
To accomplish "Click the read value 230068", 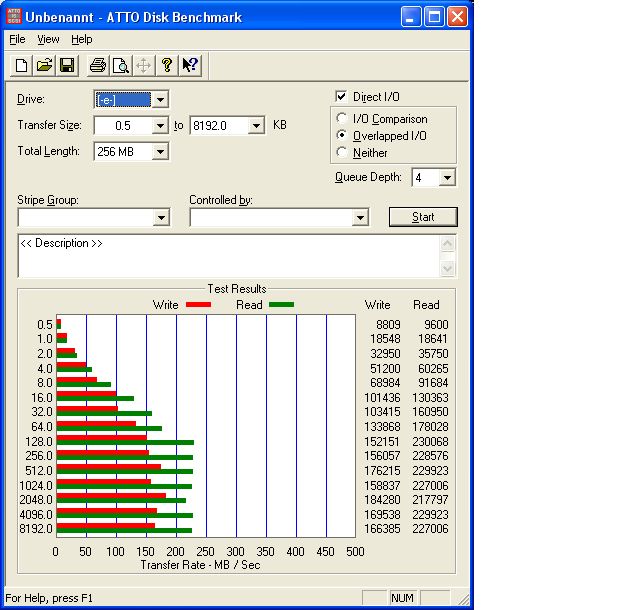I will tap(430, 442).
